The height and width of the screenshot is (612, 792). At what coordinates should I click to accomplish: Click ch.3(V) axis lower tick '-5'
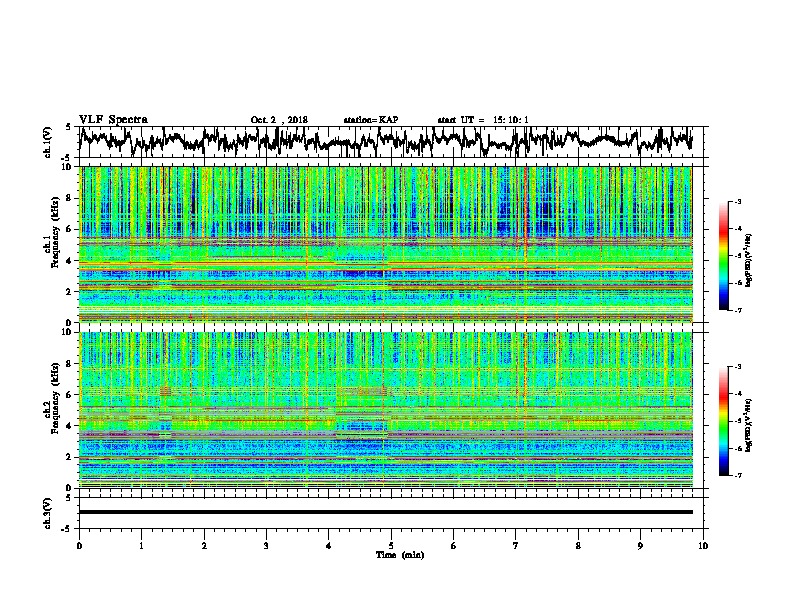[x=67, y=529]
